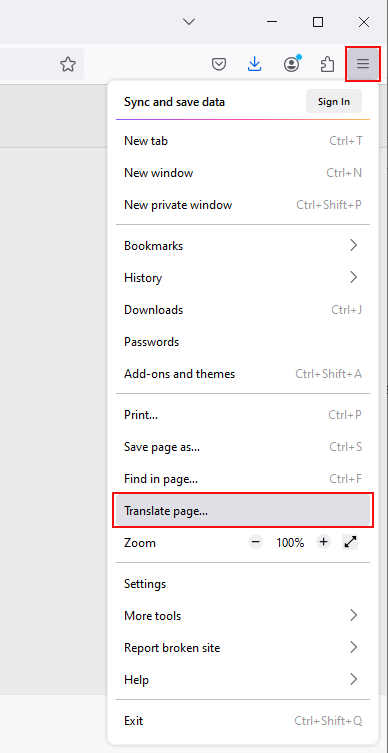
Task: Open Add-ons and themes
Action: (243, 374)
